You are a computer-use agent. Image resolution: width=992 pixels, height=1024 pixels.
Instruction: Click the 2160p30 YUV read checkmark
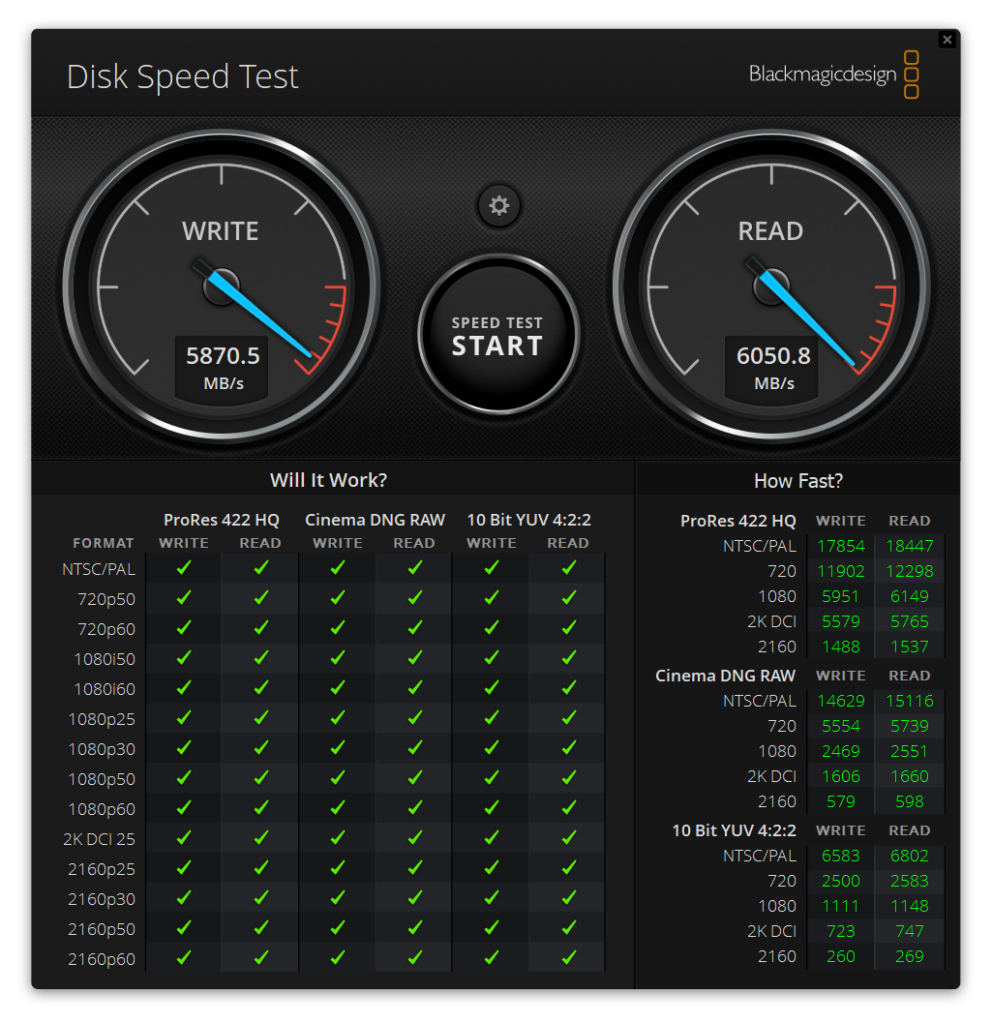coord(569,898)
